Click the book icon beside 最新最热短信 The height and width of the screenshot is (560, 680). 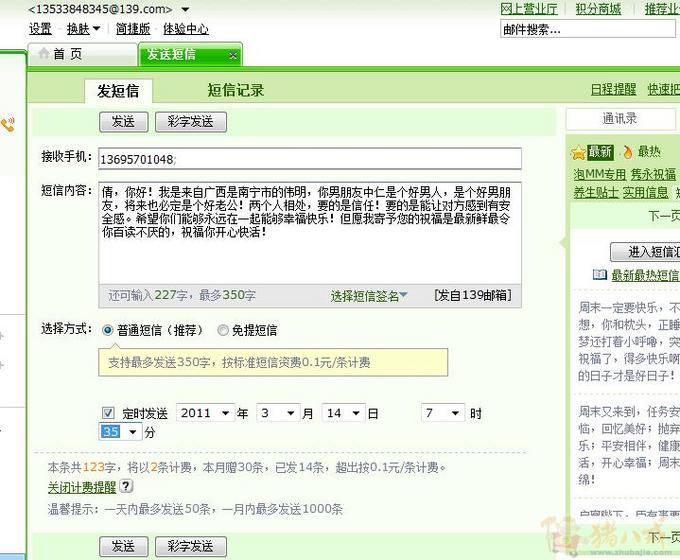click(x=600, y=275)
